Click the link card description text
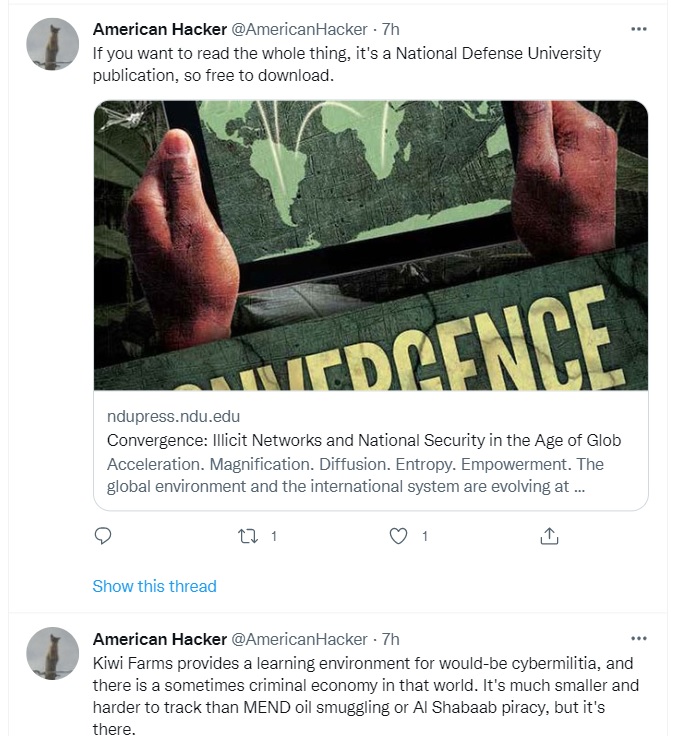The width and height of the screenshot is (677, 736). pos(355,476)
